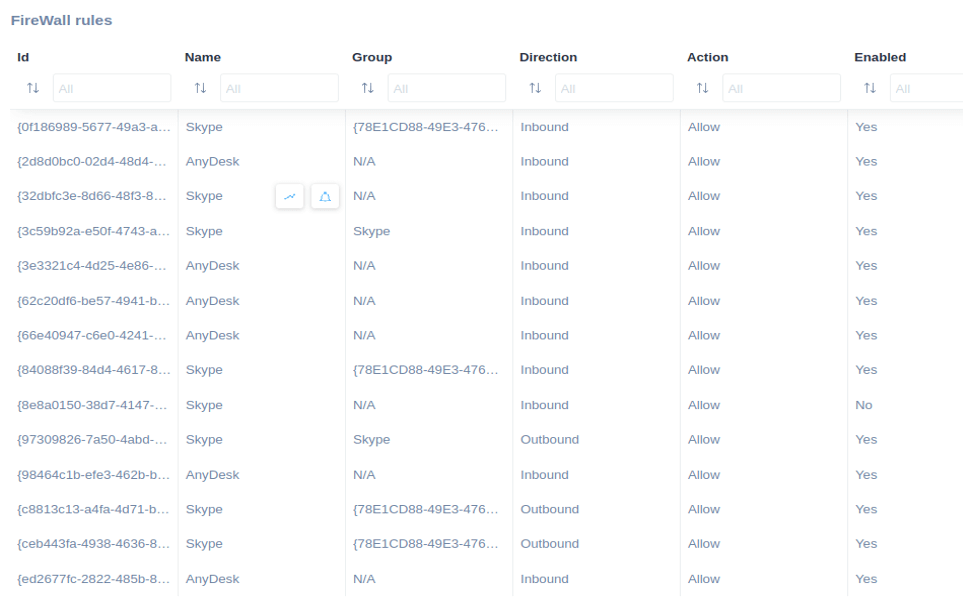Sort the table by the Group column
Viewport: 964px width, 612px height.
pos(368,88)
